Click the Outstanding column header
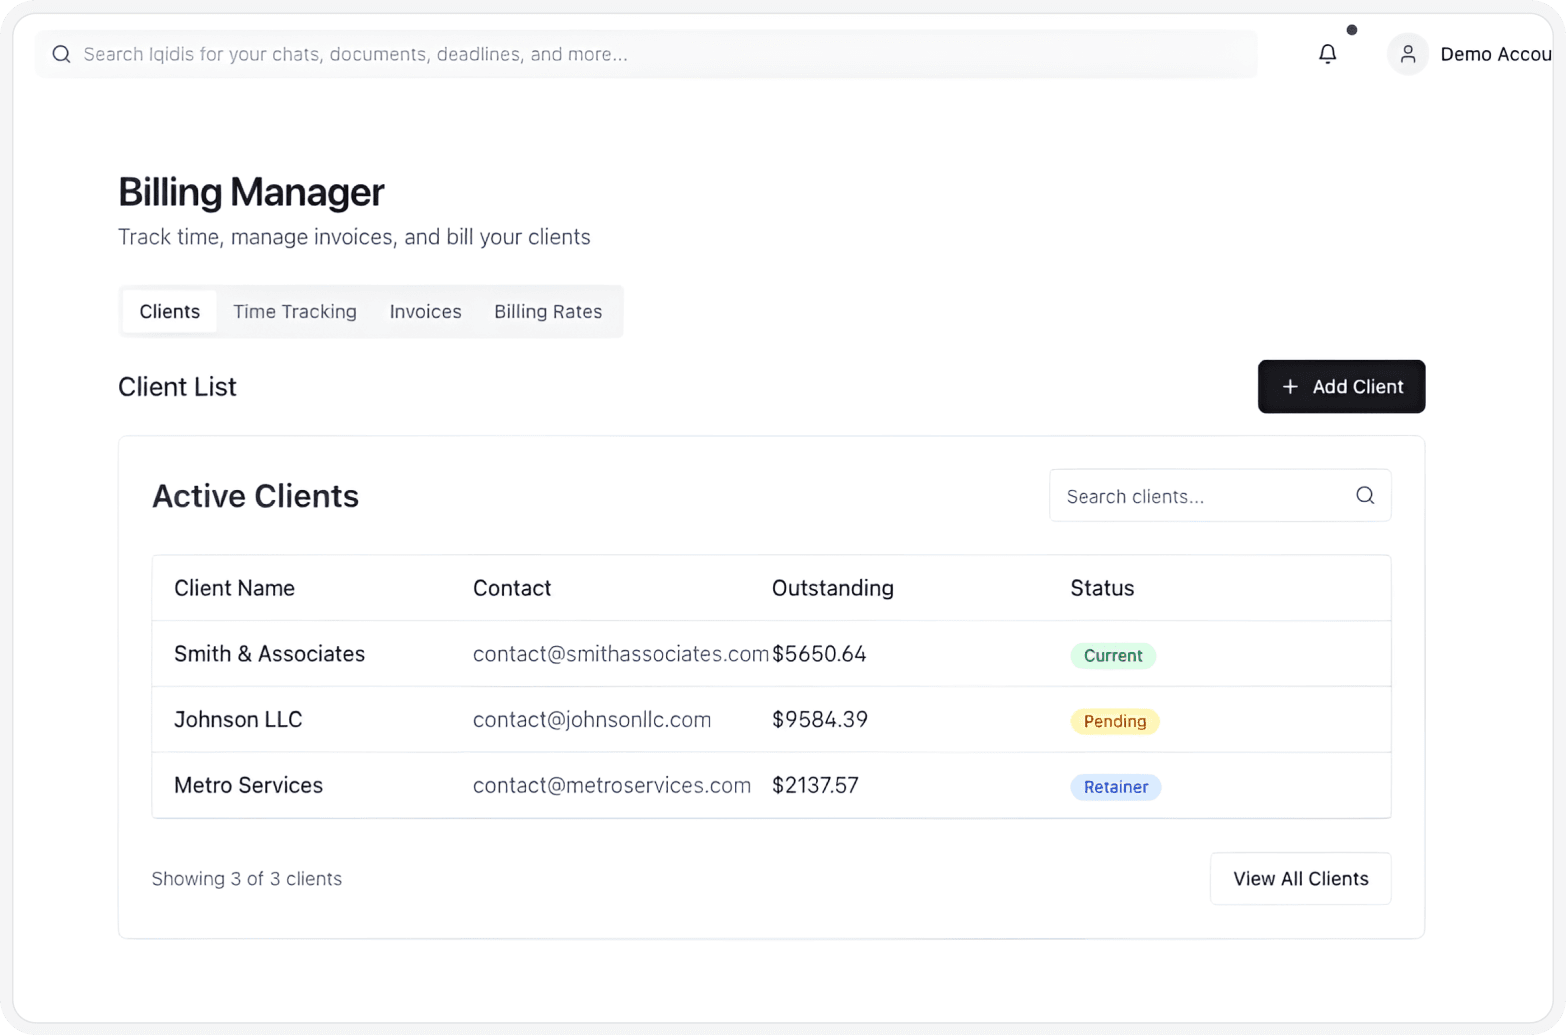The height and width of the screenshot is (1035, 1566). click(x=833, y=588)
